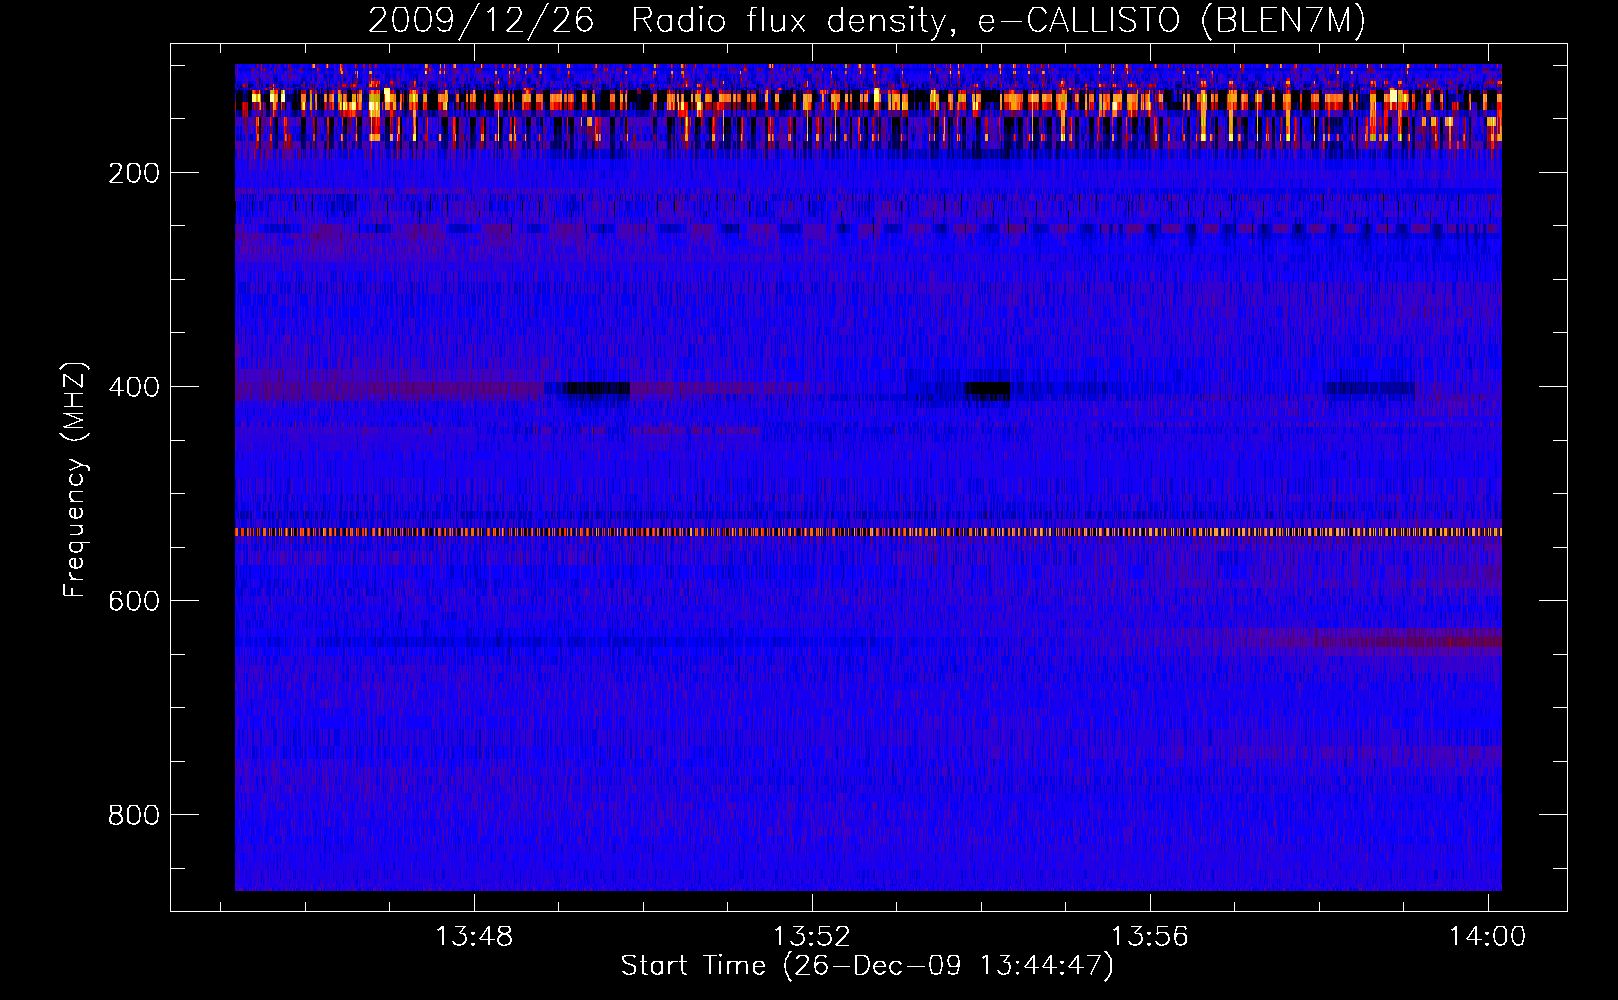Click the 13:56 time tick label
Screen dimensions: 1618x1000
[1150, 936]
